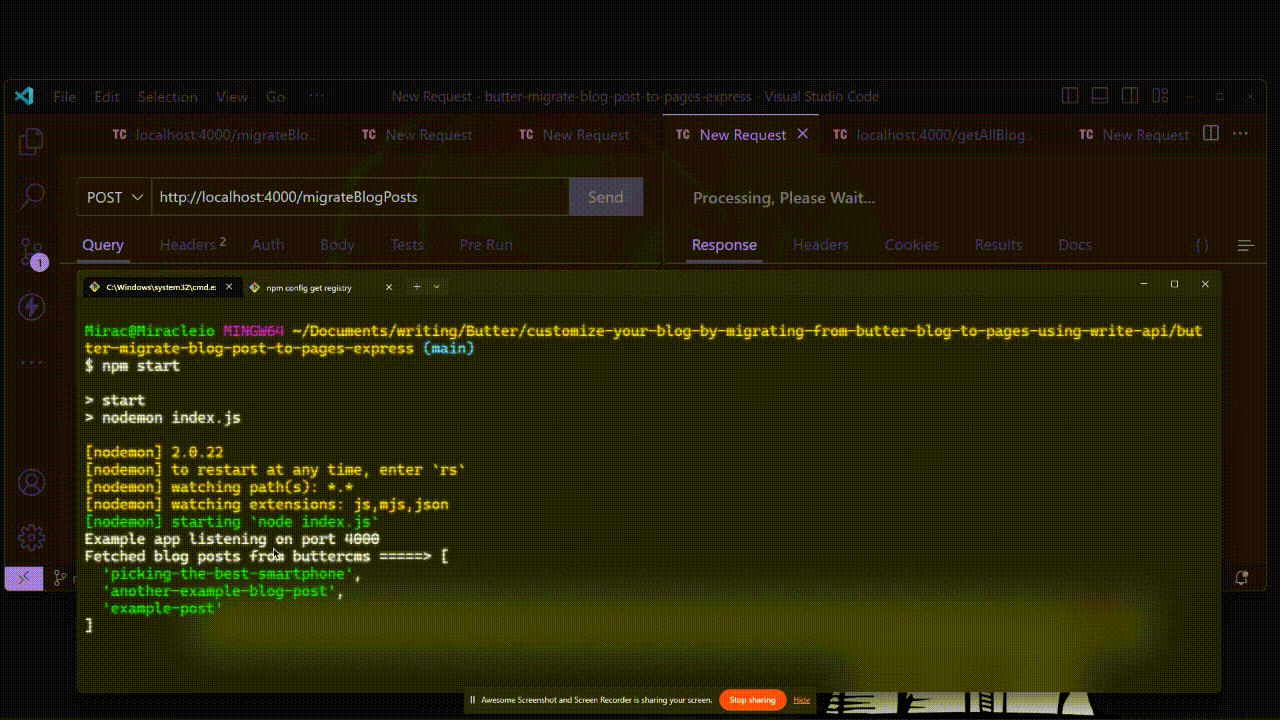Click the remote window indicator in status bar

24,577
